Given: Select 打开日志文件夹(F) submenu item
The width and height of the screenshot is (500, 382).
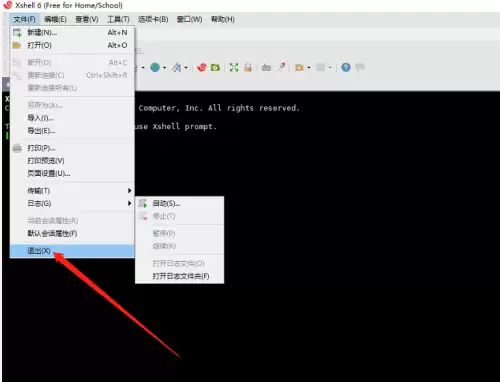Looking at the screenshot, I should pyautogui.click(x=179, y=276).
